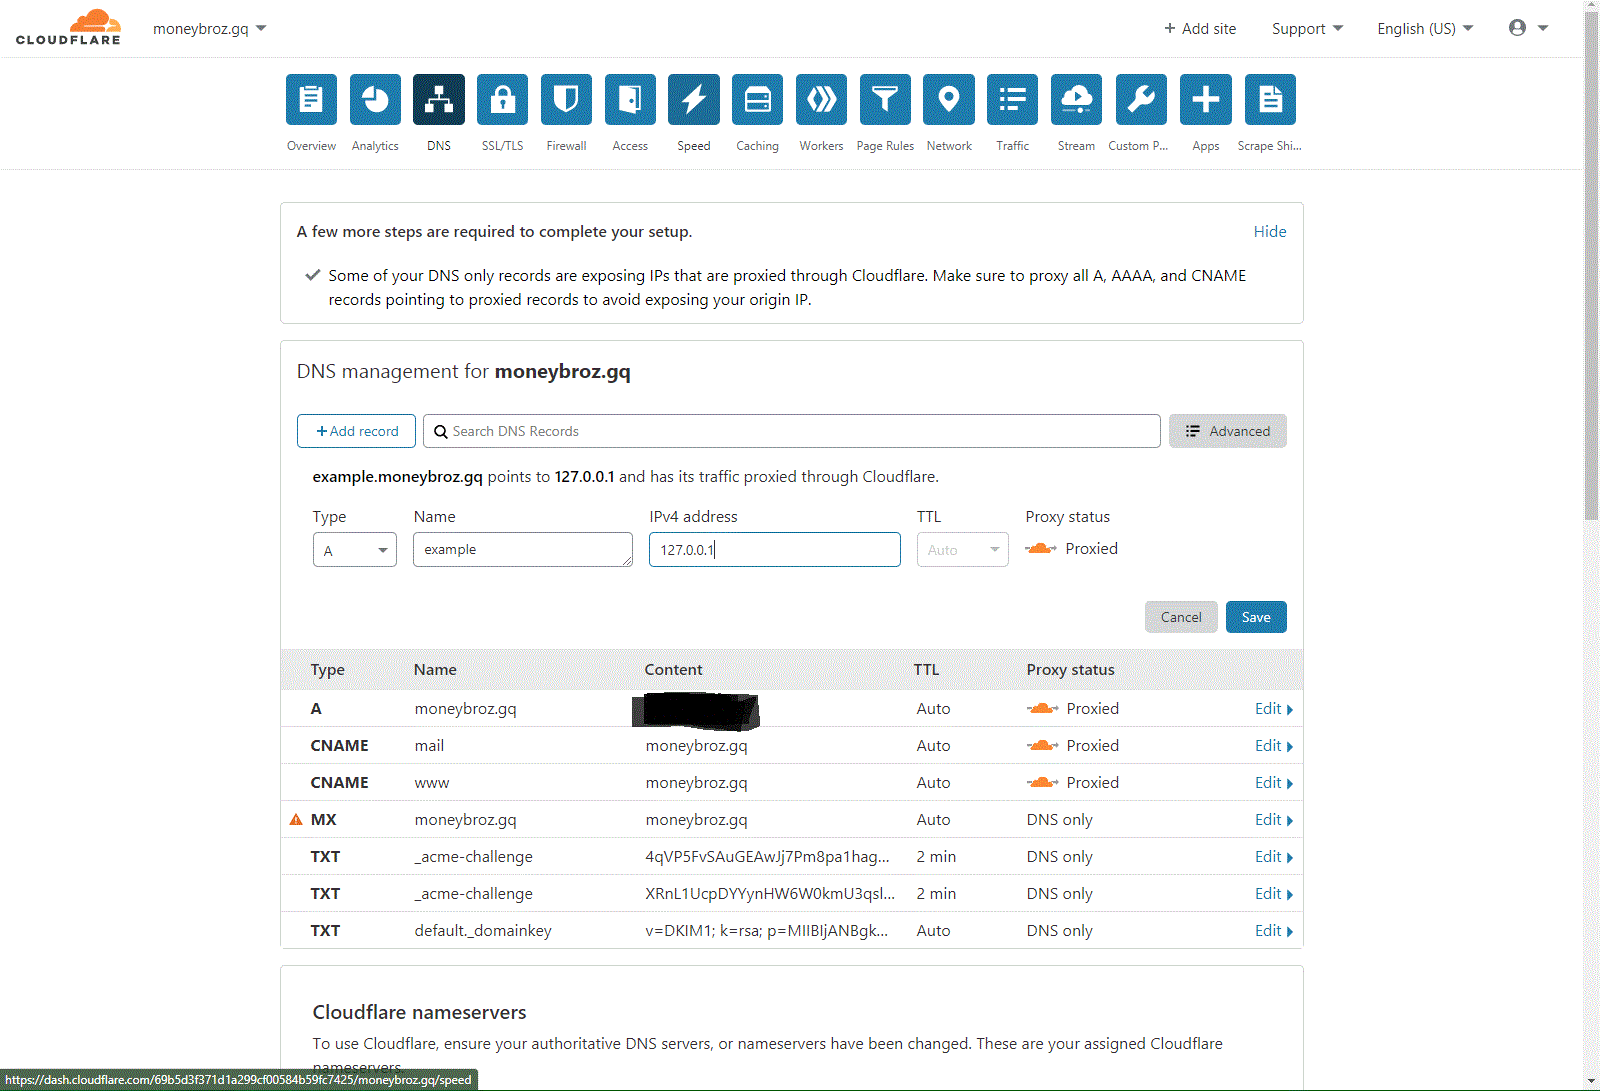Click the Type column header
1600x1091 pixels.
[x=327, y=669]
